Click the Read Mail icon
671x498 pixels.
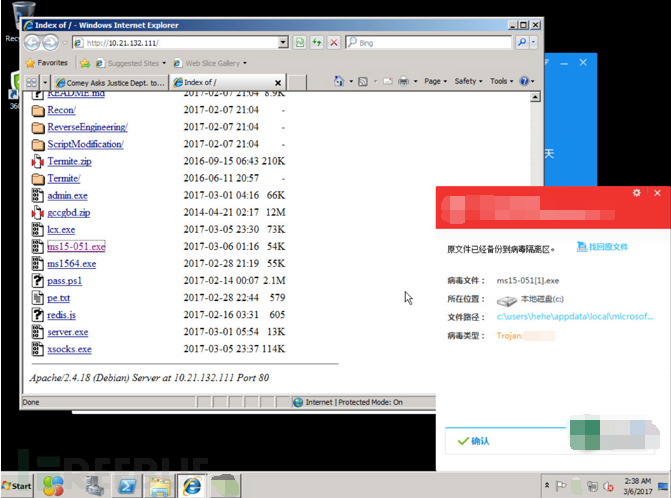click(x=388, y=81)
